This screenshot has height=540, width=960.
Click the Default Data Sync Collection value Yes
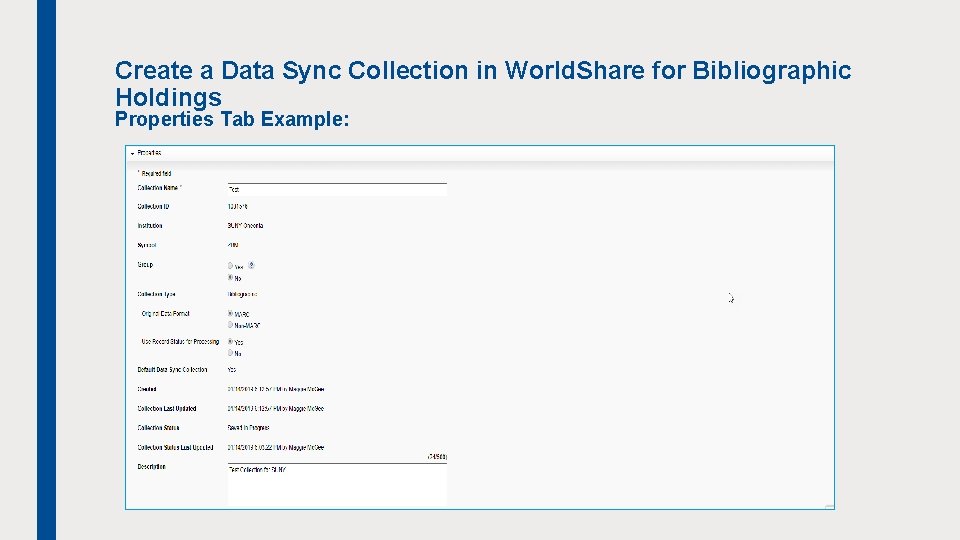coord(231,370)
